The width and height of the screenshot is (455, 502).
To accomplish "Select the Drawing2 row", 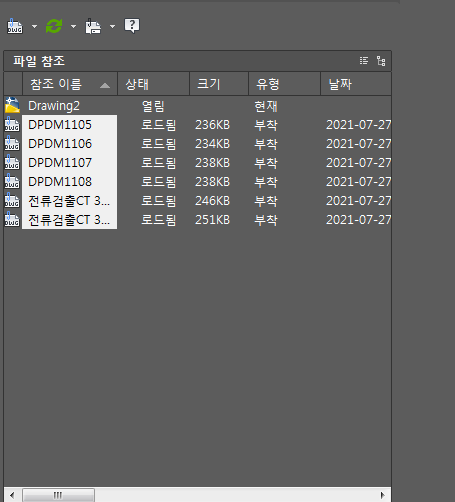I will (x=197, y=106).
